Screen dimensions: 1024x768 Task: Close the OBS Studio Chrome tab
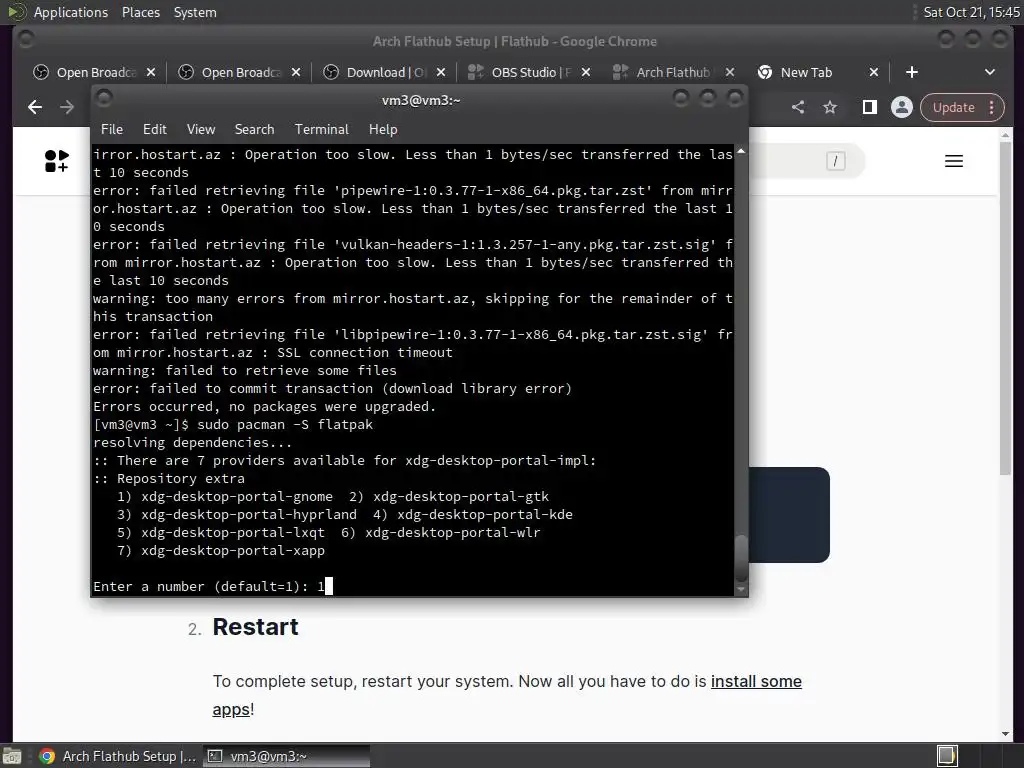click(x=586, y=72)
